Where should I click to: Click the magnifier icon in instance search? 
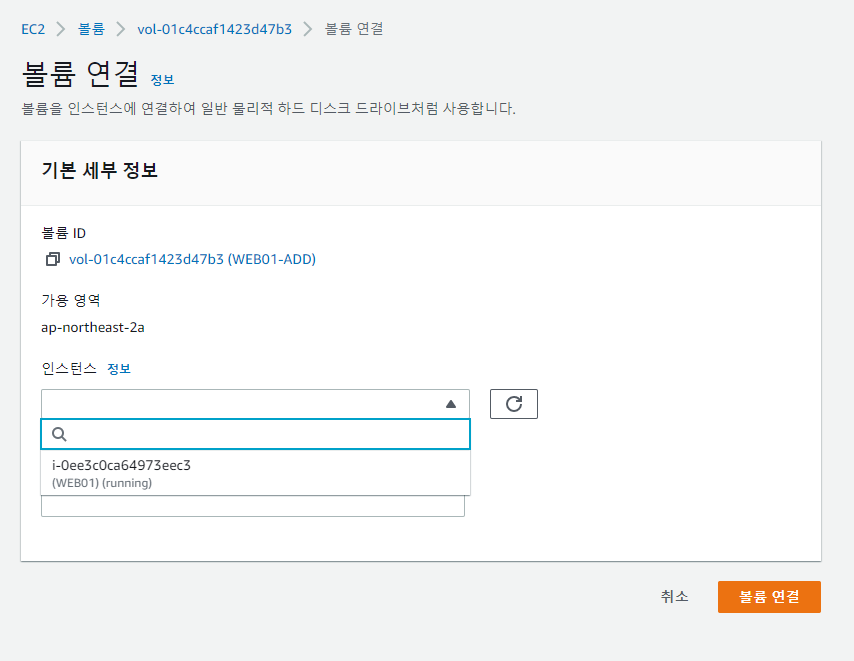59,434
